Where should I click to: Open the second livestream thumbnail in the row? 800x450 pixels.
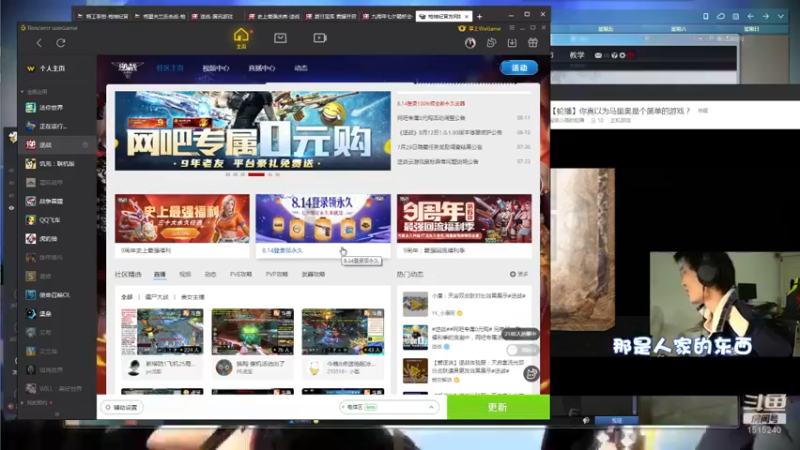coord(253,332)
